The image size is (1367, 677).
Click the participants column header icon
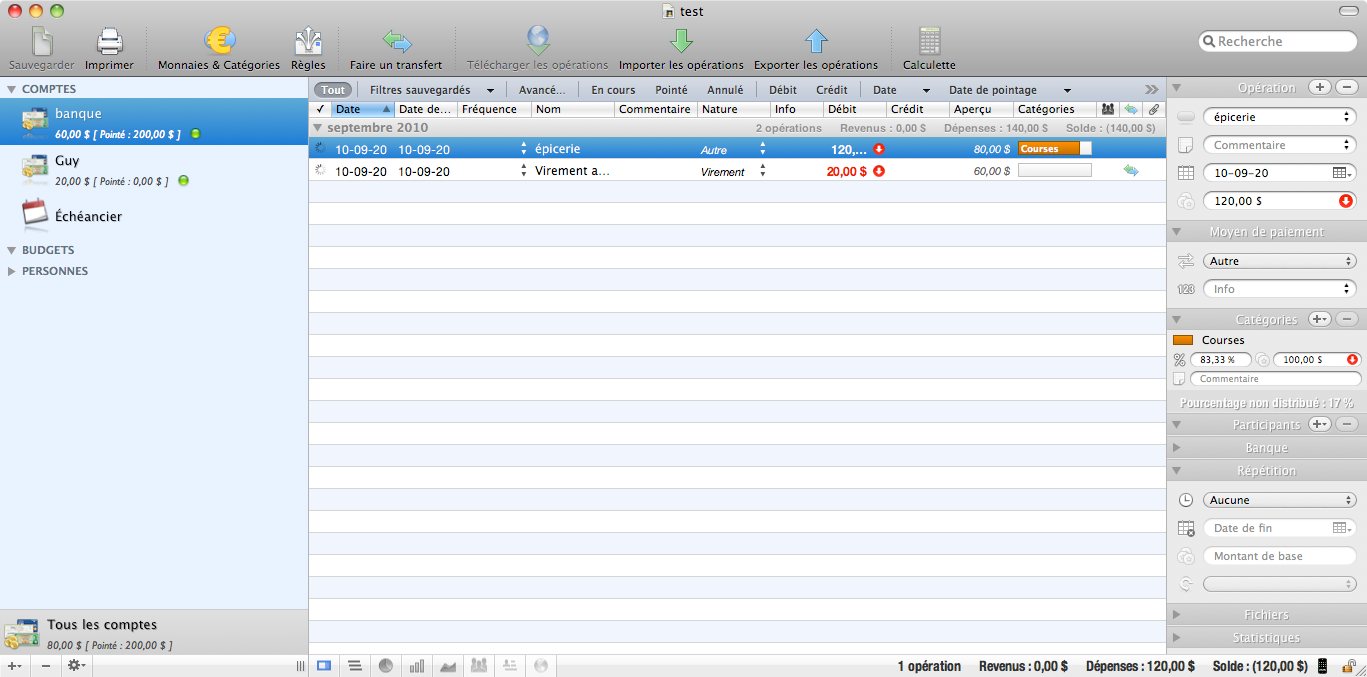1108,109
